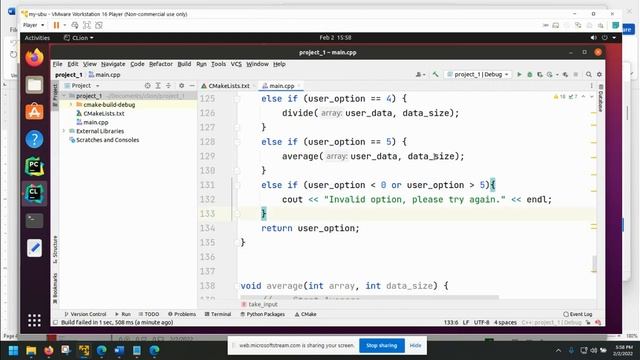Select the main.cpp editor tab
The height and width of the screenshot is (360, 640).
[281, 86]
